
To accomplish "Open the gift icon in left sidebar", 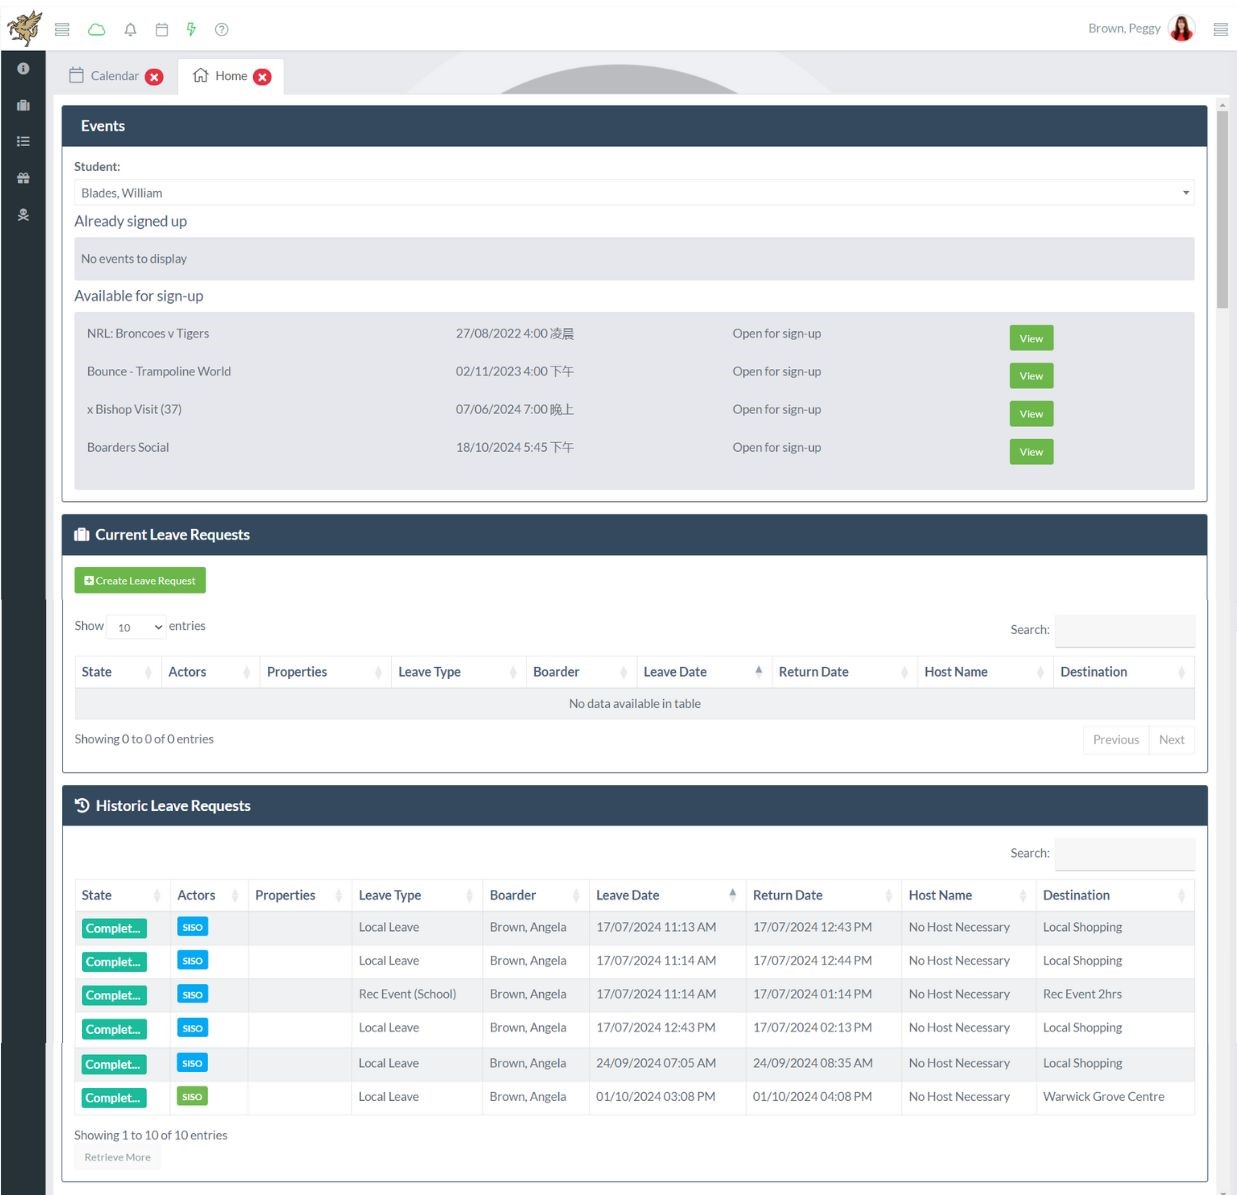I will [23, 178].
